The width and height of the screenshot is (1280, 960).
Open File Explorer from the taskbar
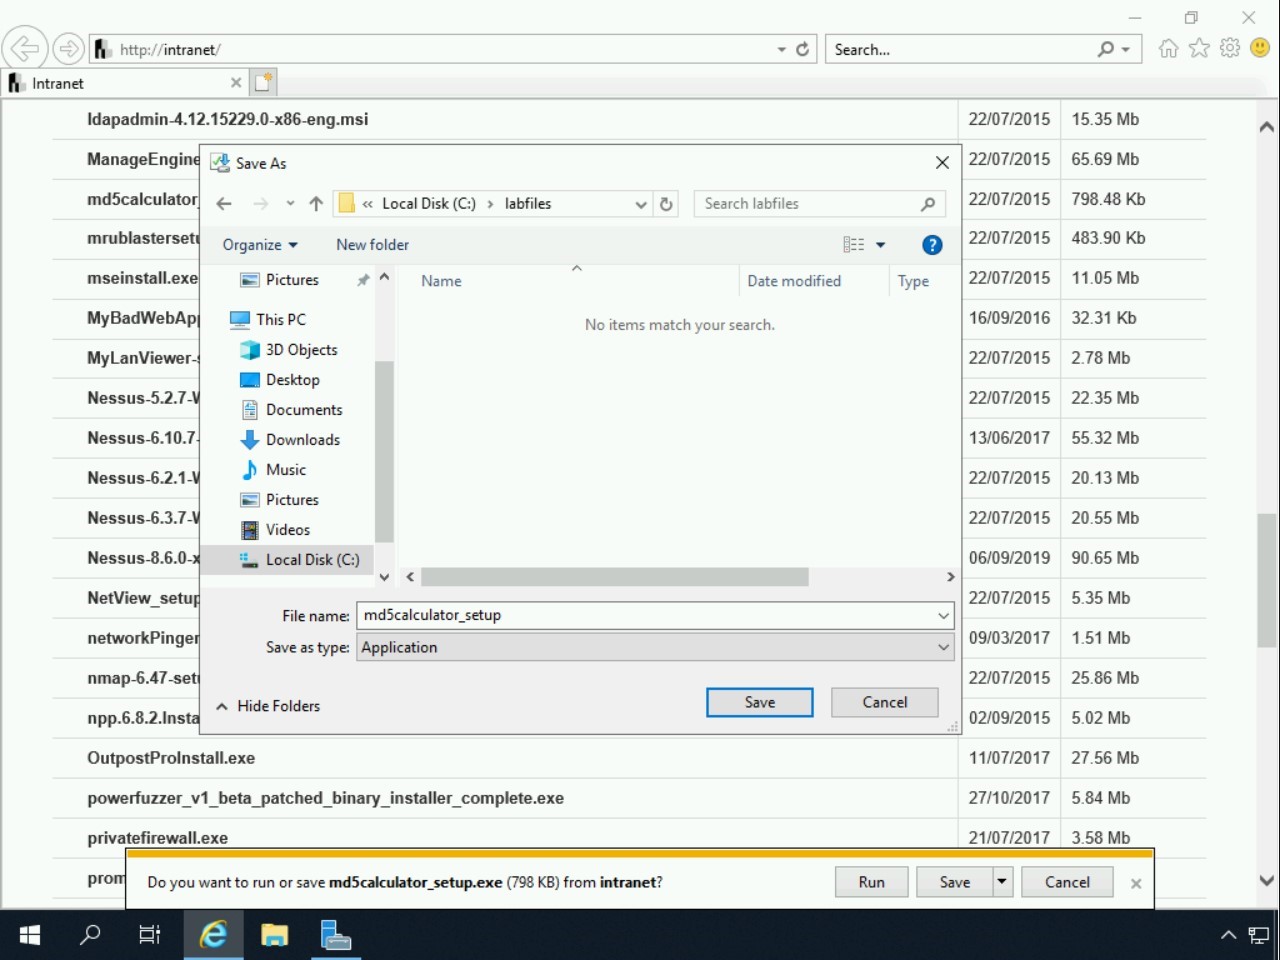[274, 935]
